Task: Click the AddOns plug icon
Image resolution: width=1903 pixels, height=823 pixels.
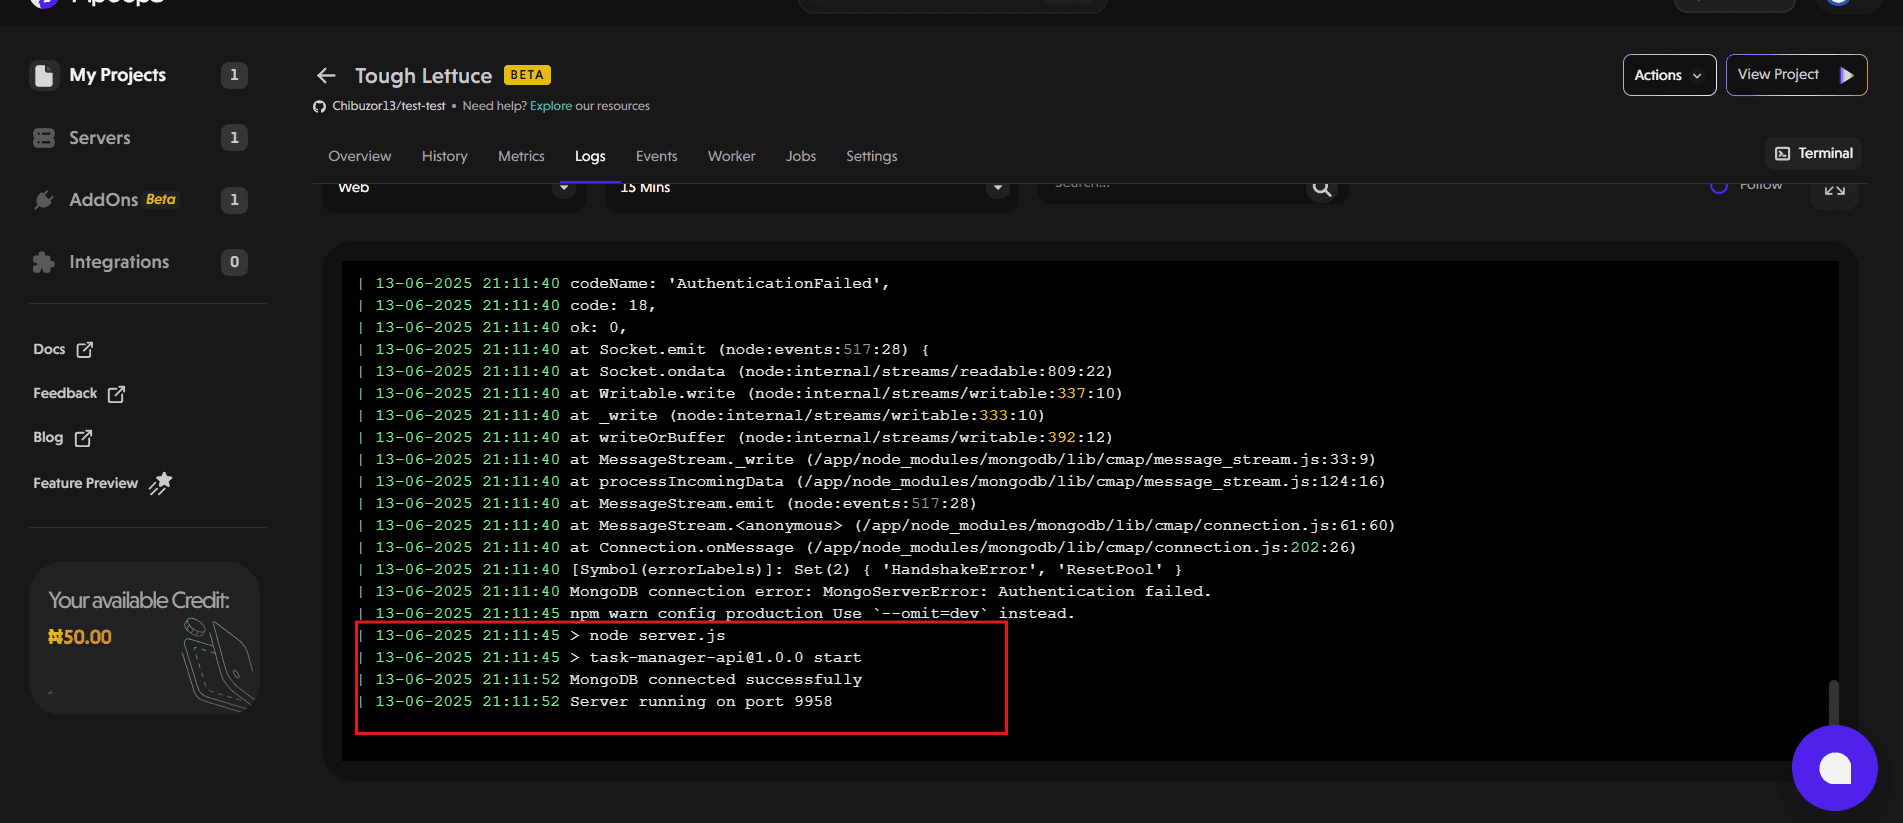Action: click(44, 200)
